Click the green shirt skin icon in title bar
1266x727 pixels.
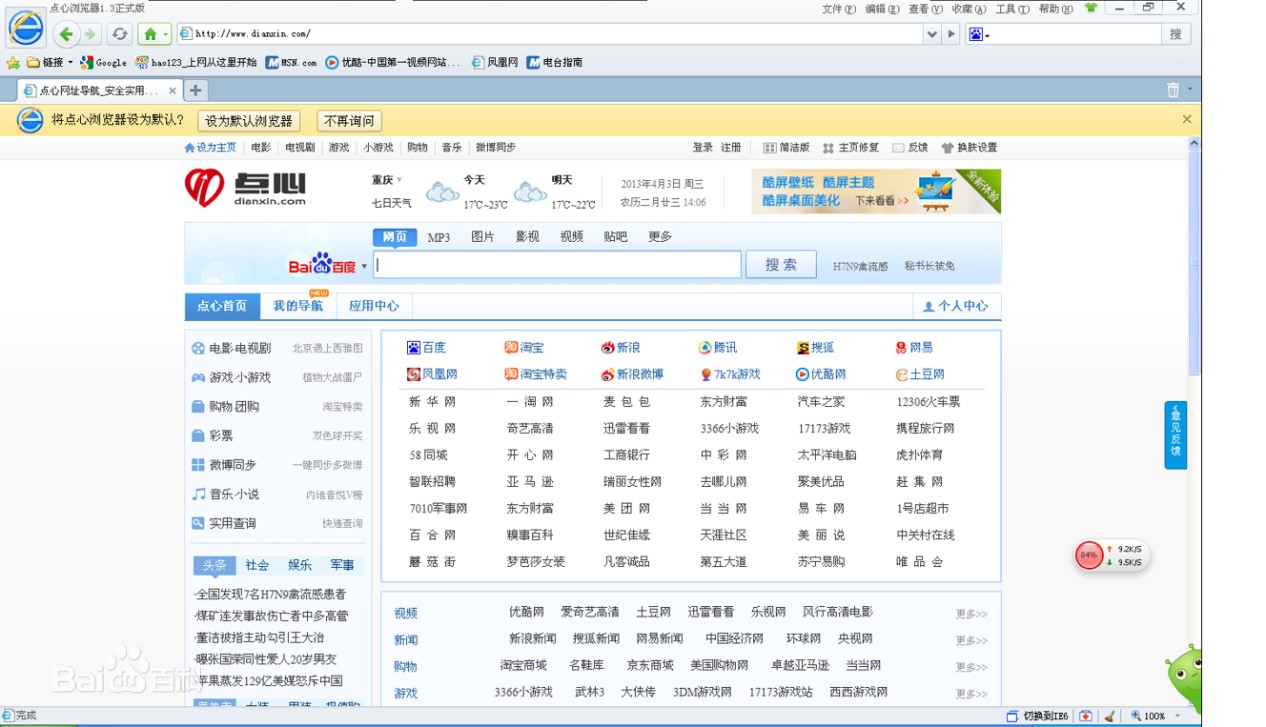pyautogui.click(x=1090, y=9)
